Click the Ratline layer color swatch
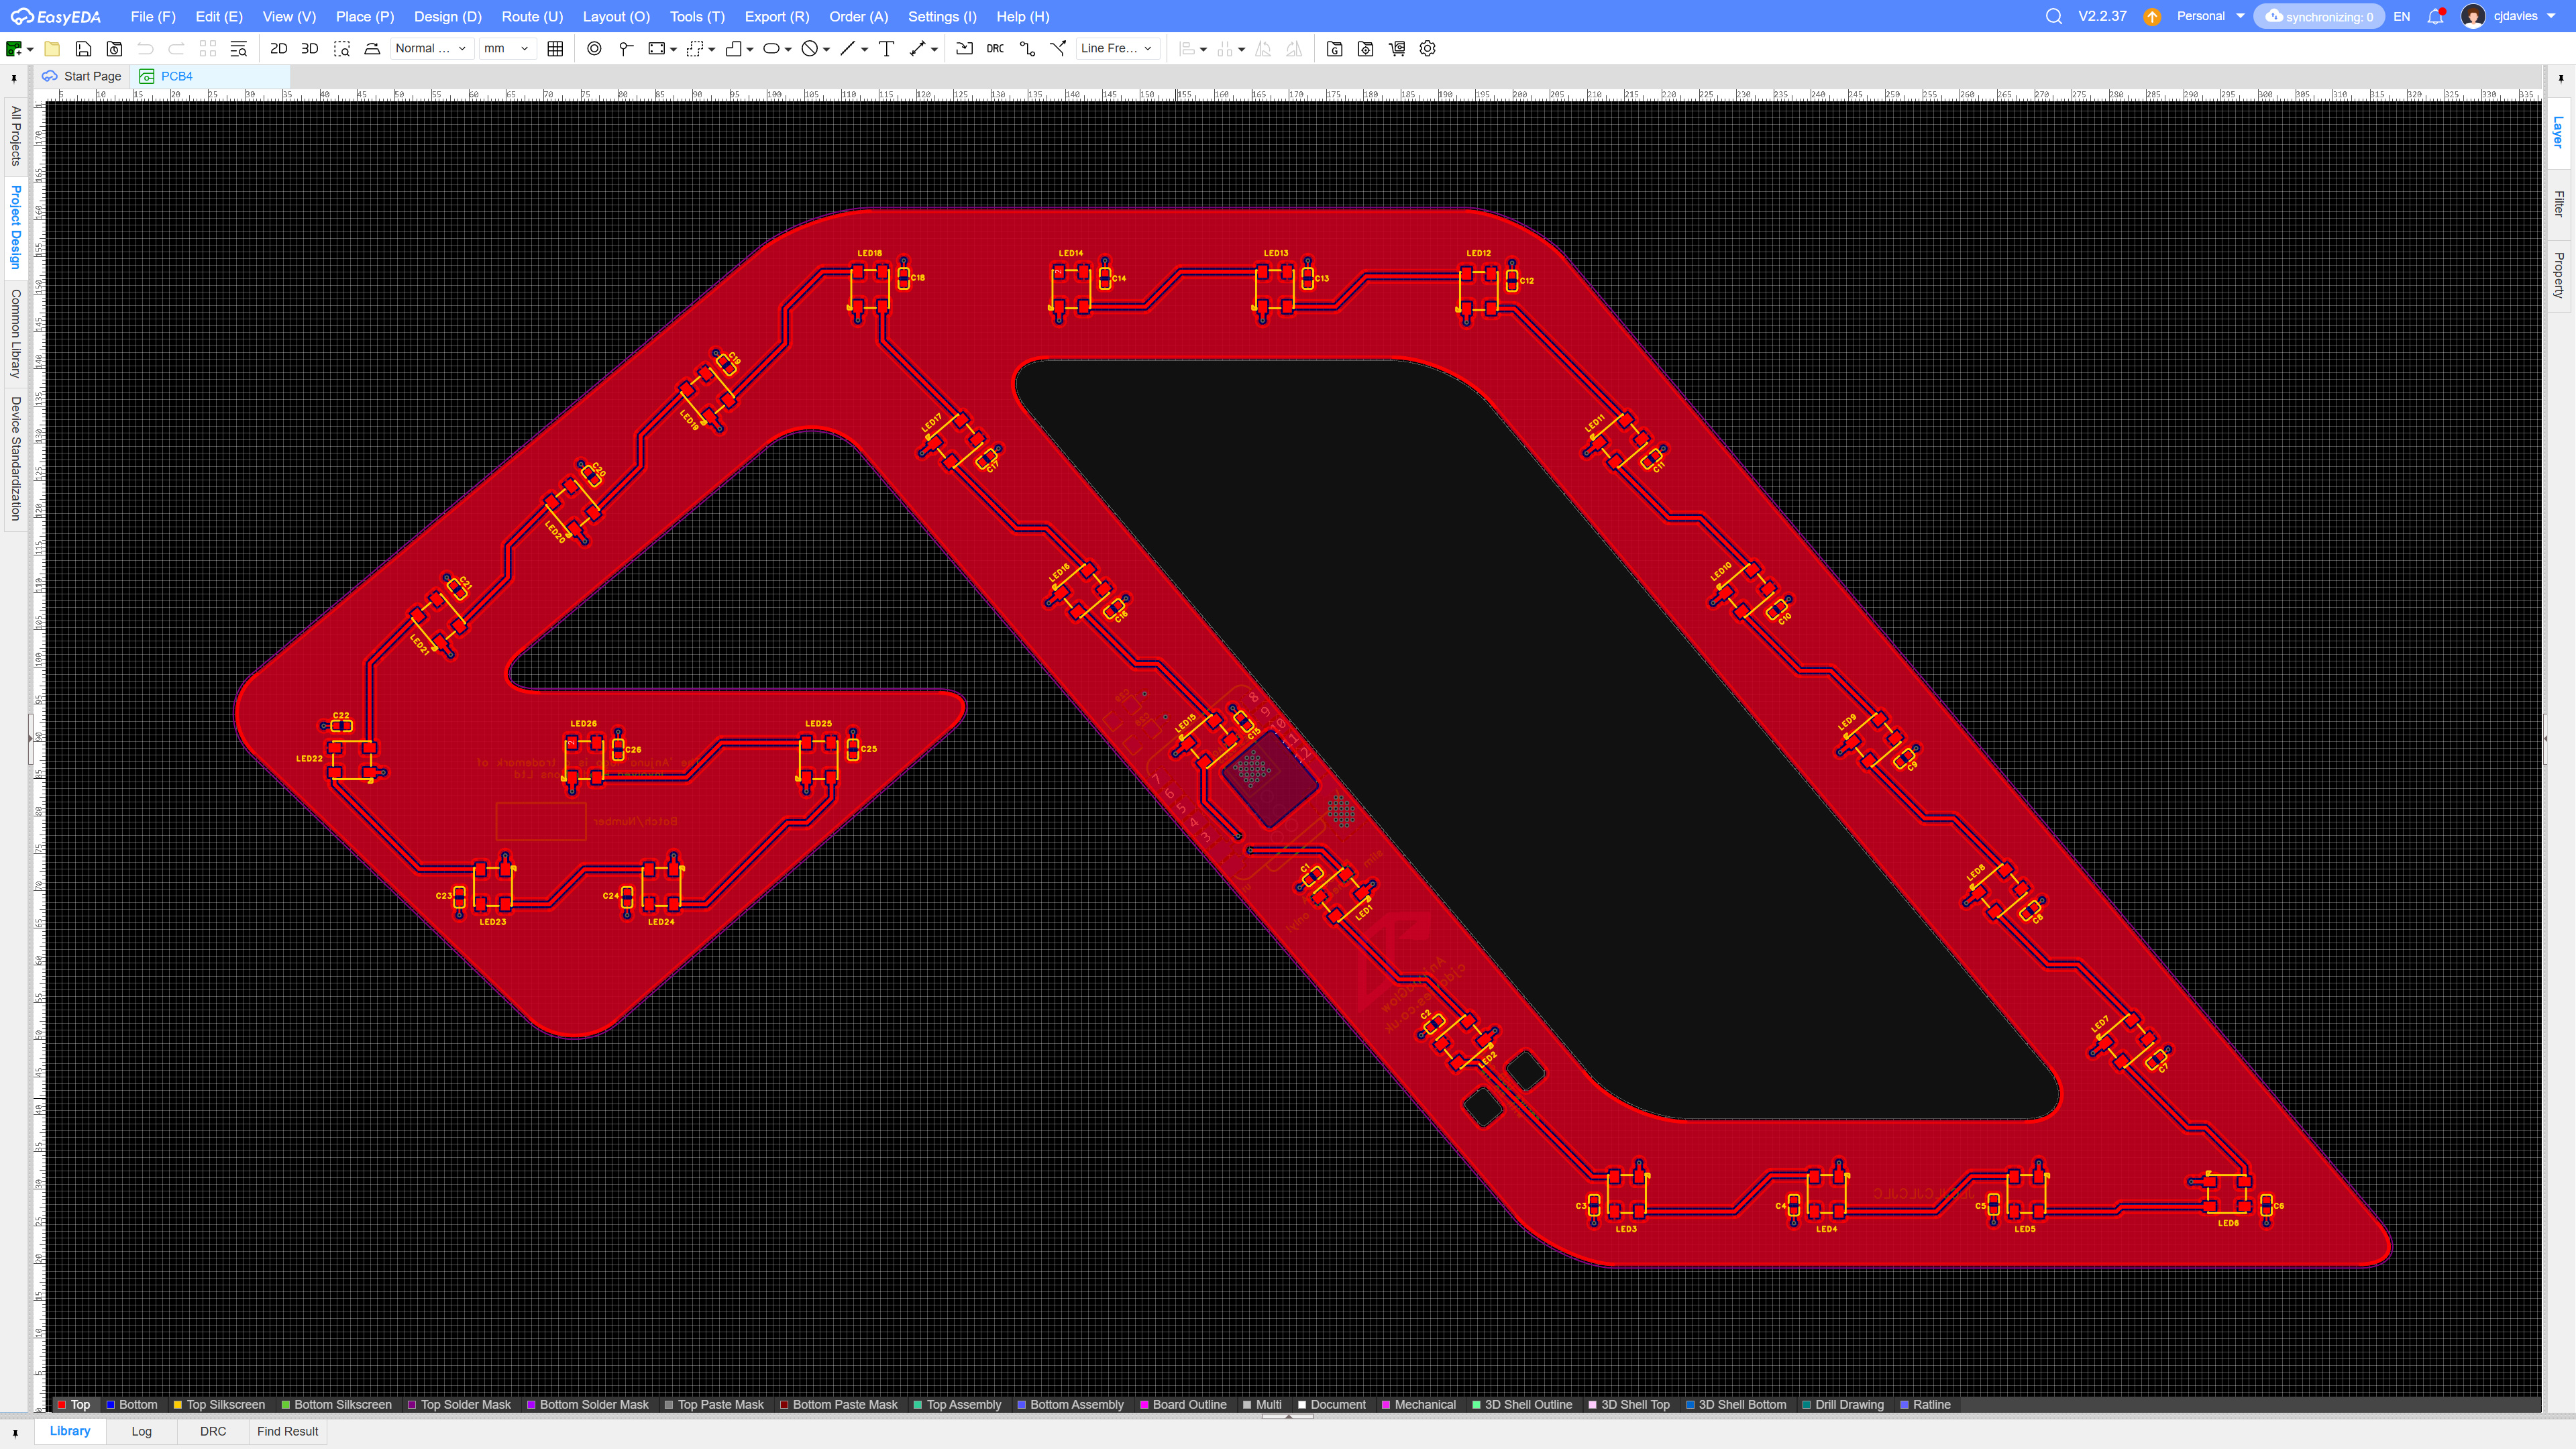This screenshot has width=2576, height=1449. [x=1905, y=1404]
